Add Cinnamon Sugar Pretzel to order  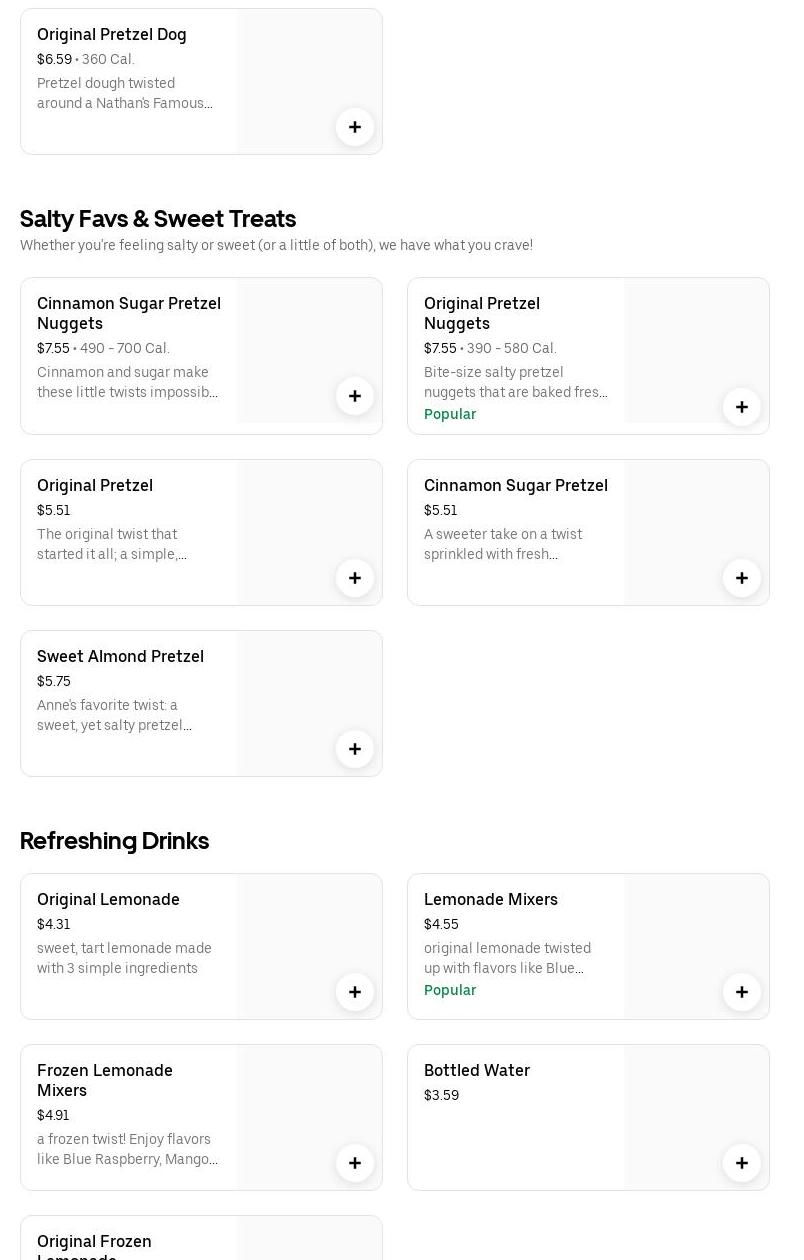(742, 578)
